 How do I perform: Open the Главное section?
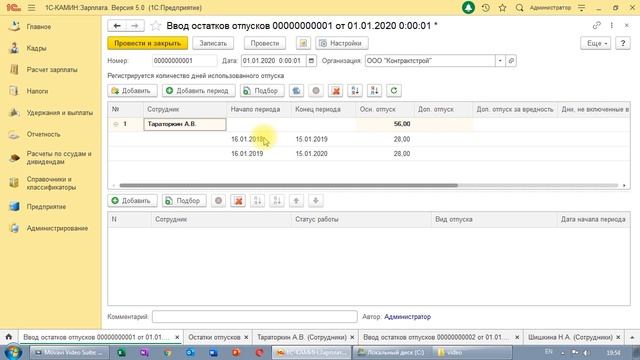pos(39,27)
